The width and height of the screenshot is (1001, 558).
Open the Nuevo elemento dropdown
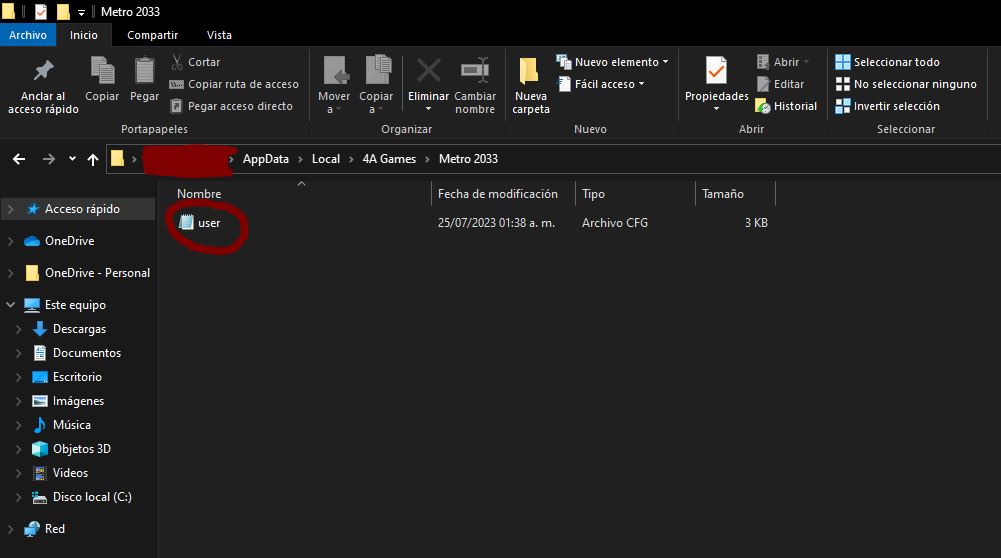click(x=612, y=62)
